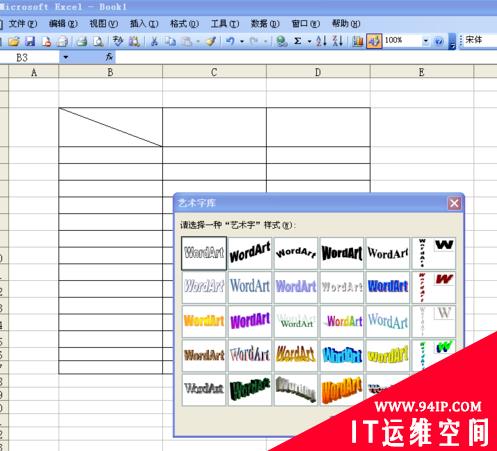Image resolution: width=497 pixels, height=451 pixels.
Task: Select the purple slanted WordArt style
Action: coord(250,321)
